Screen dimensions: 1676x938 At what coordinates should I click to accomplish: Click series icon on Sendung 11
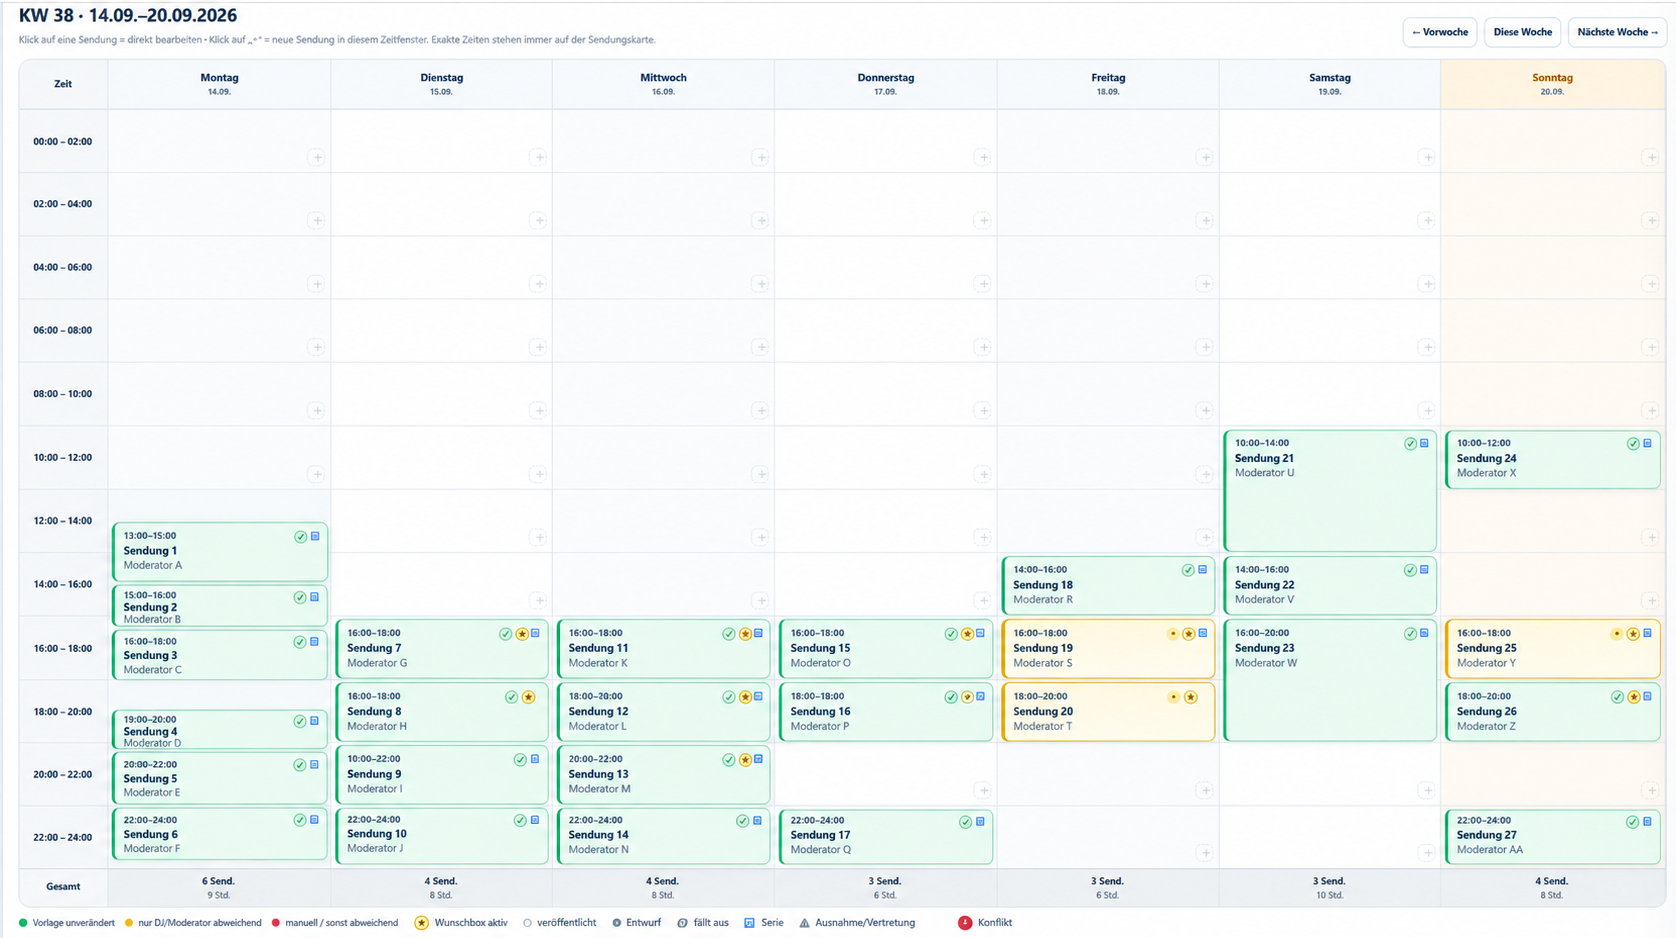pos(758,633)
